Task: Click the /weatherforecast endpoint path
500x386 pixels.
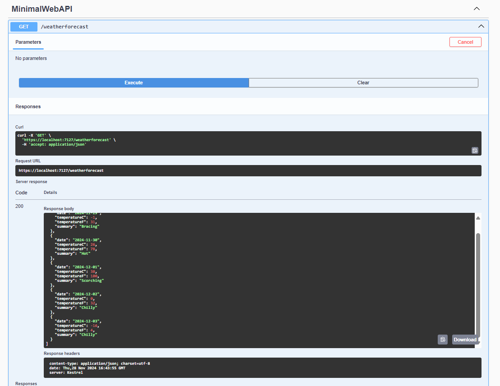Action: click(x=64, y=27)
